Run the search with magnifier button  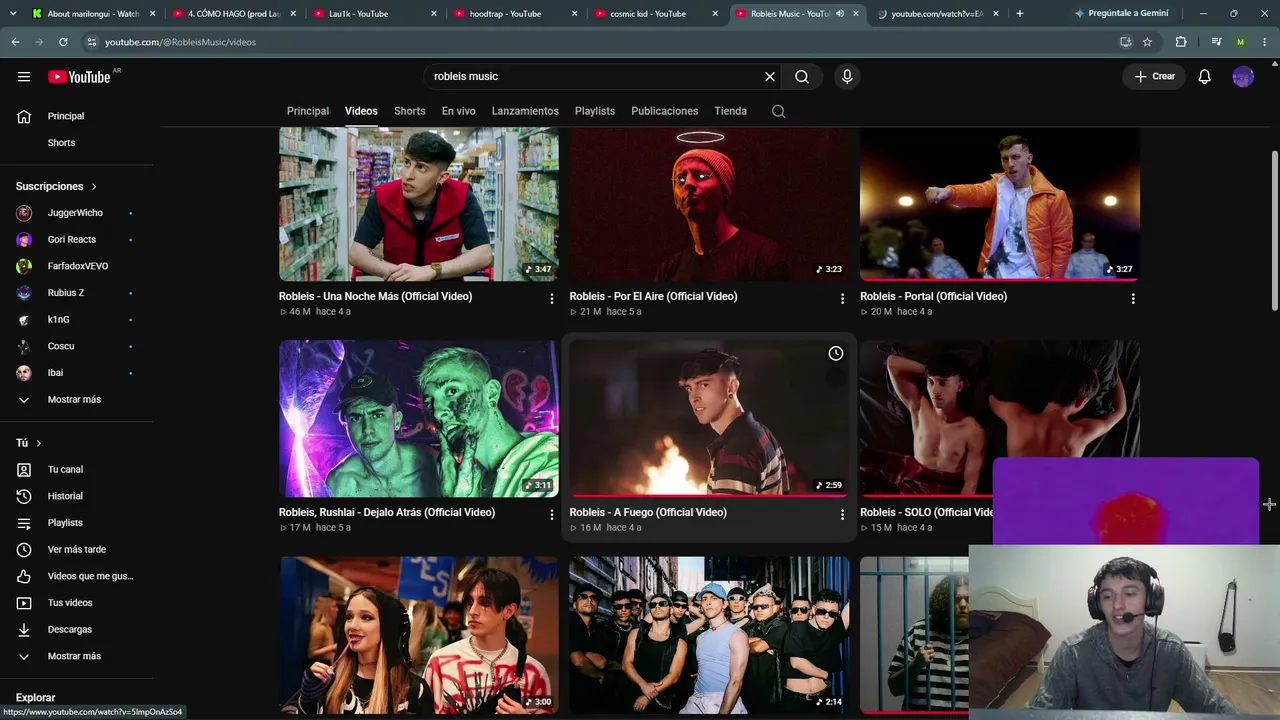(802, 77)
